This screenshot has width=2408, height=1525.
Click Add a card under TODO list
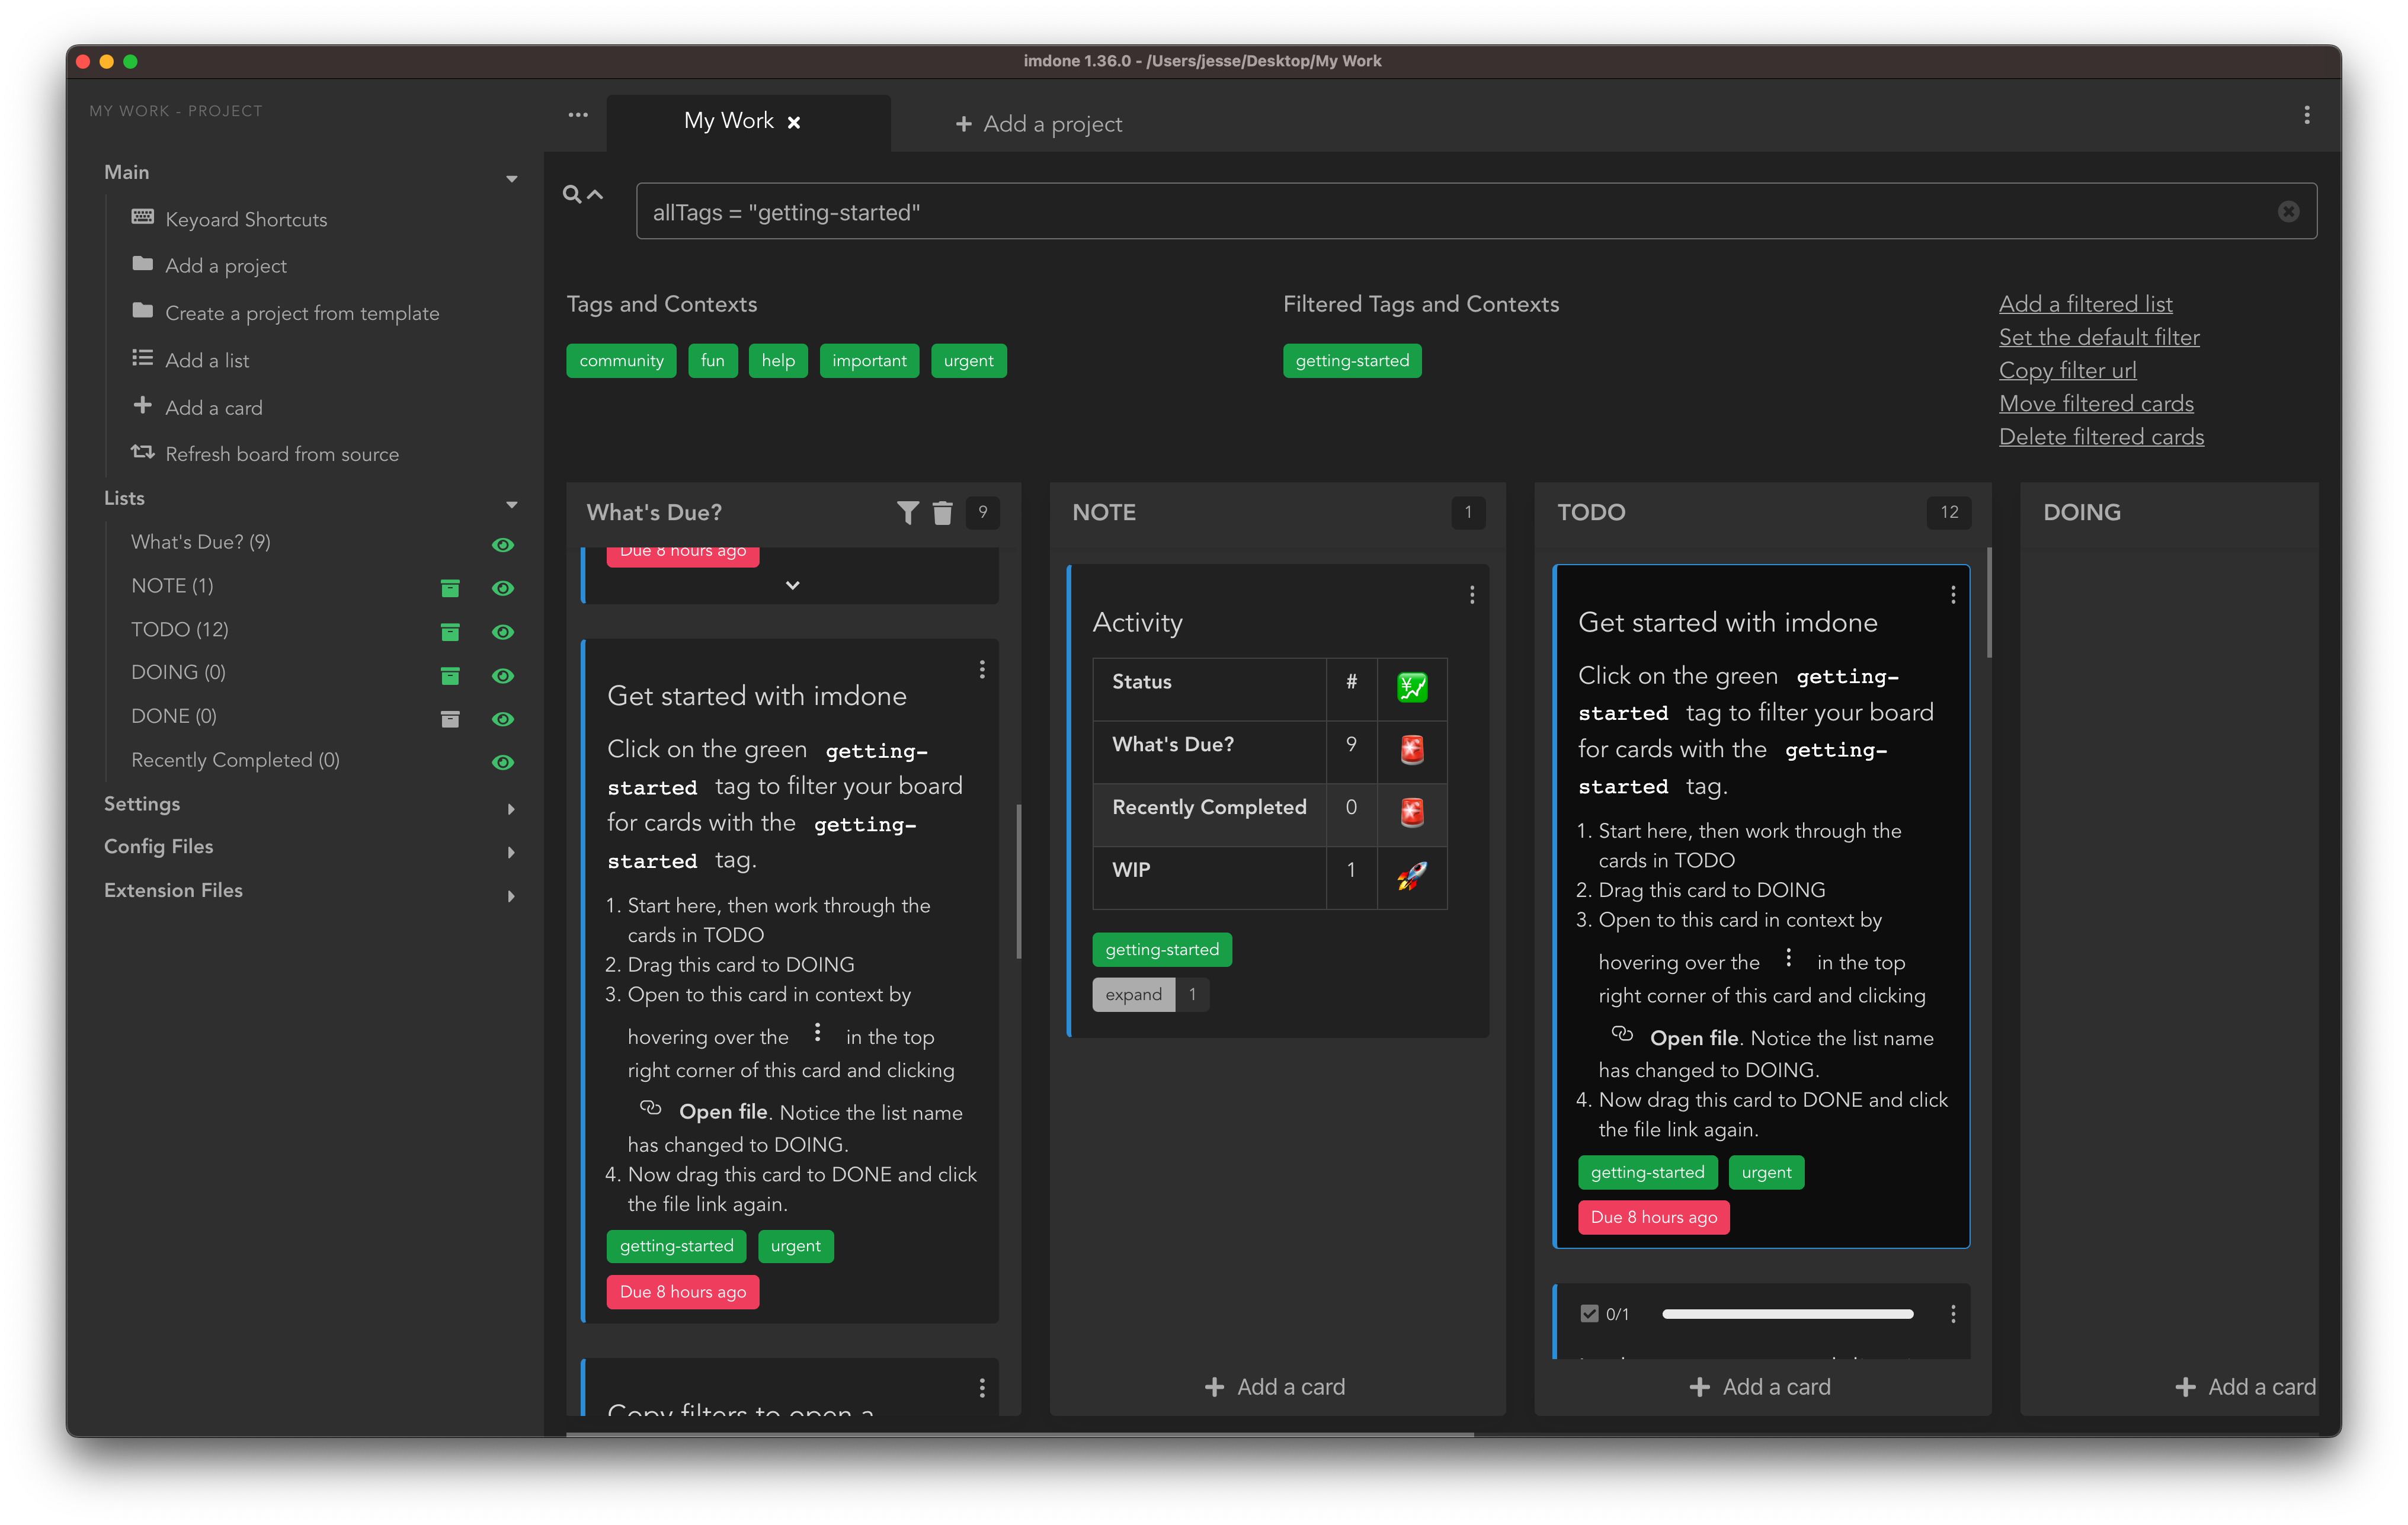tap(1760, 1387)
